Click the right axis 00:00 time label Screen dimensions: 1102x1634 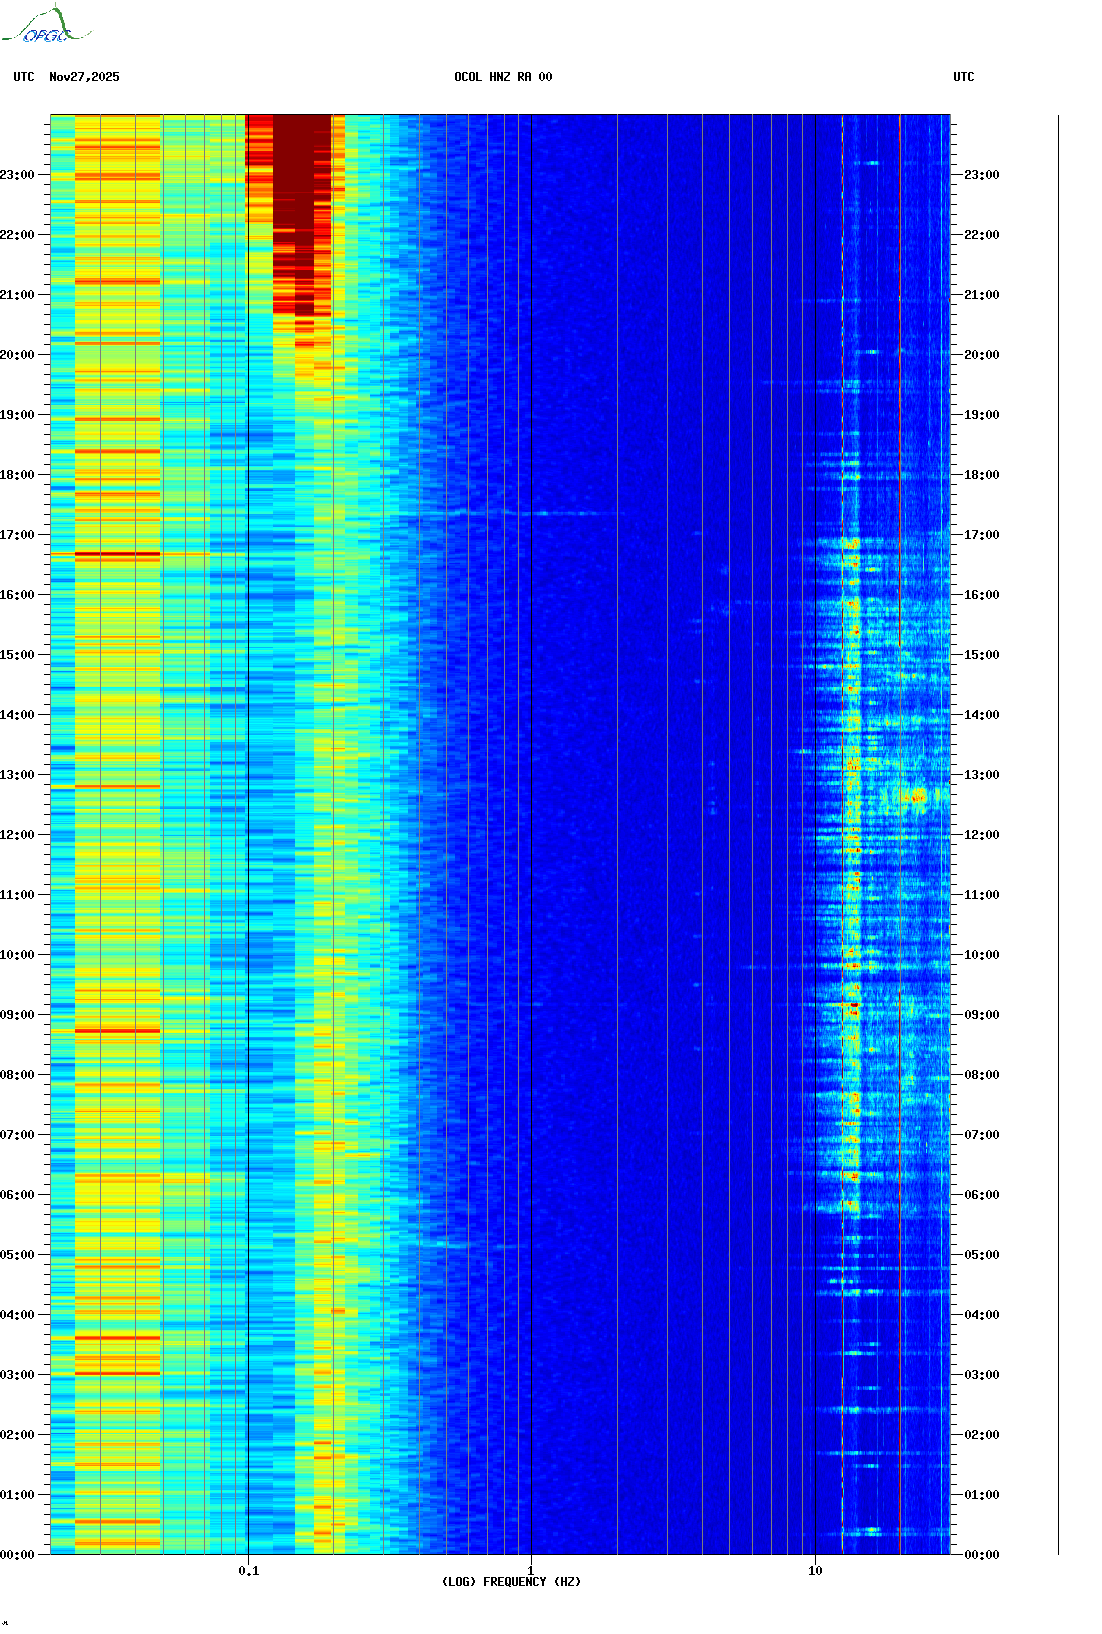(982, 1555)
